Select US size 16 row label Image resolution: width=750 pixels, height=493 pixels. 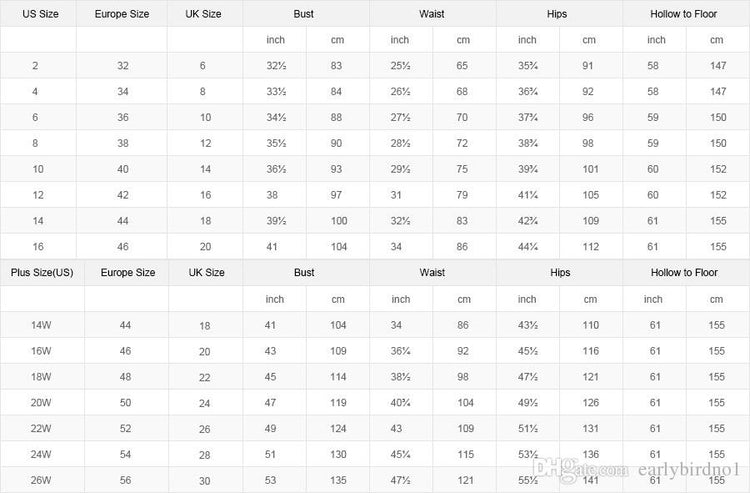click(38, 247)
